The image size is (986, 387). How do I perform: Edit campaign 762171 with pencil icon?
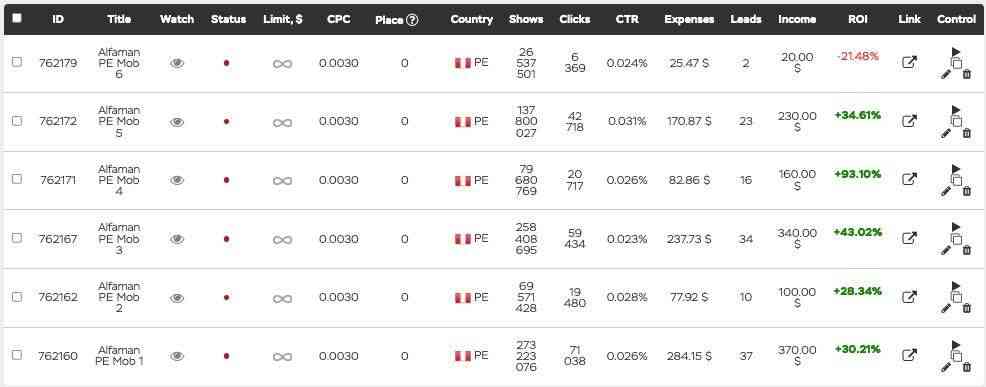pos(946,191)
